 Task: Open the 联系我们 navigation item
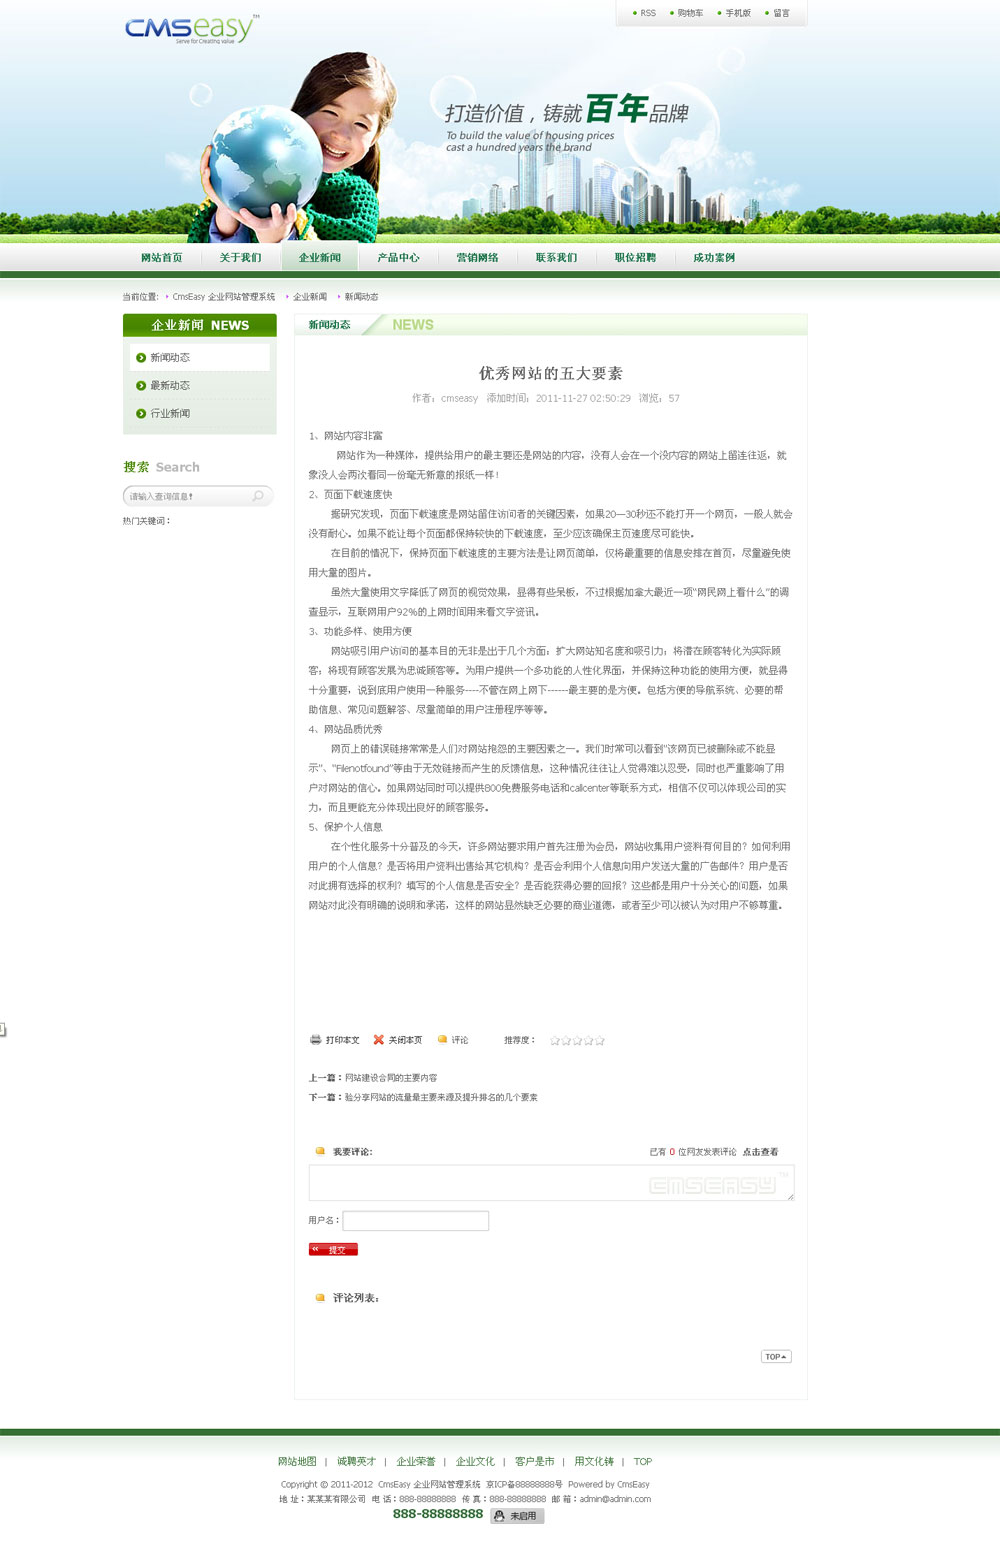coord(556,258)
